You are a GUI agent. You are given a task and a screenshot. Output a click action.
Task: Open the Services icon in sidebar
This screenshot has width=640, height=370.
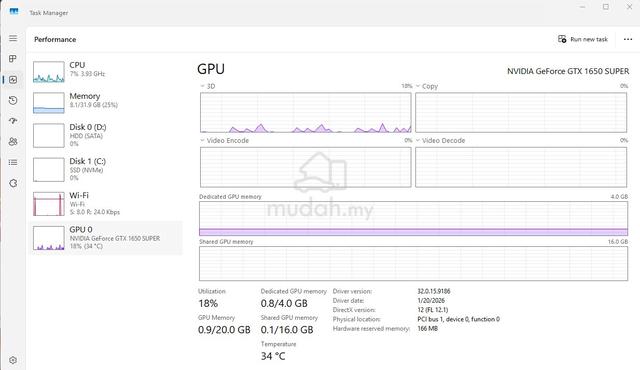13,183
